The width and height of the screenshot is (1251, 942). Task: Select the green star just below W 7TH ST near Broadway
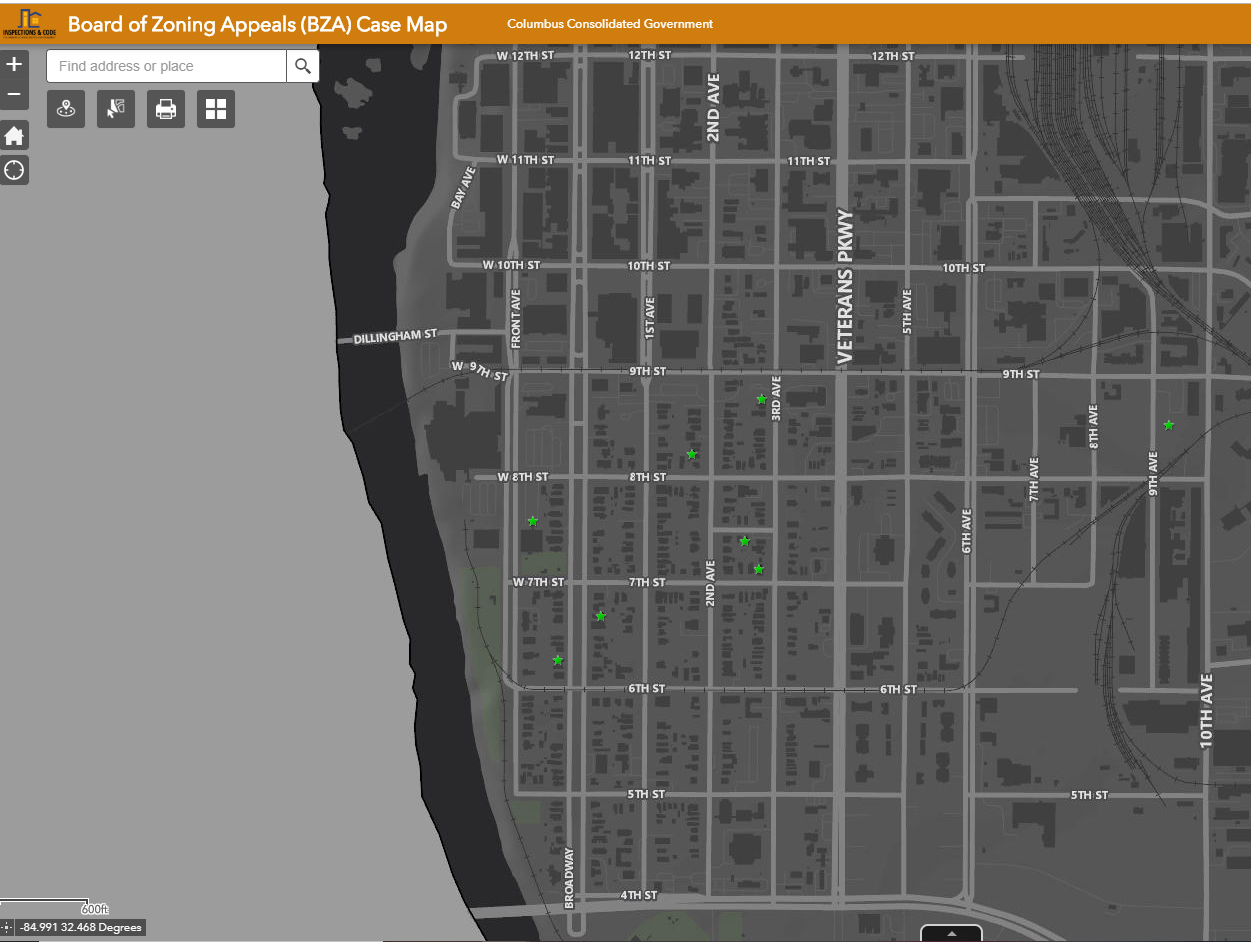(x=600, y=616)
